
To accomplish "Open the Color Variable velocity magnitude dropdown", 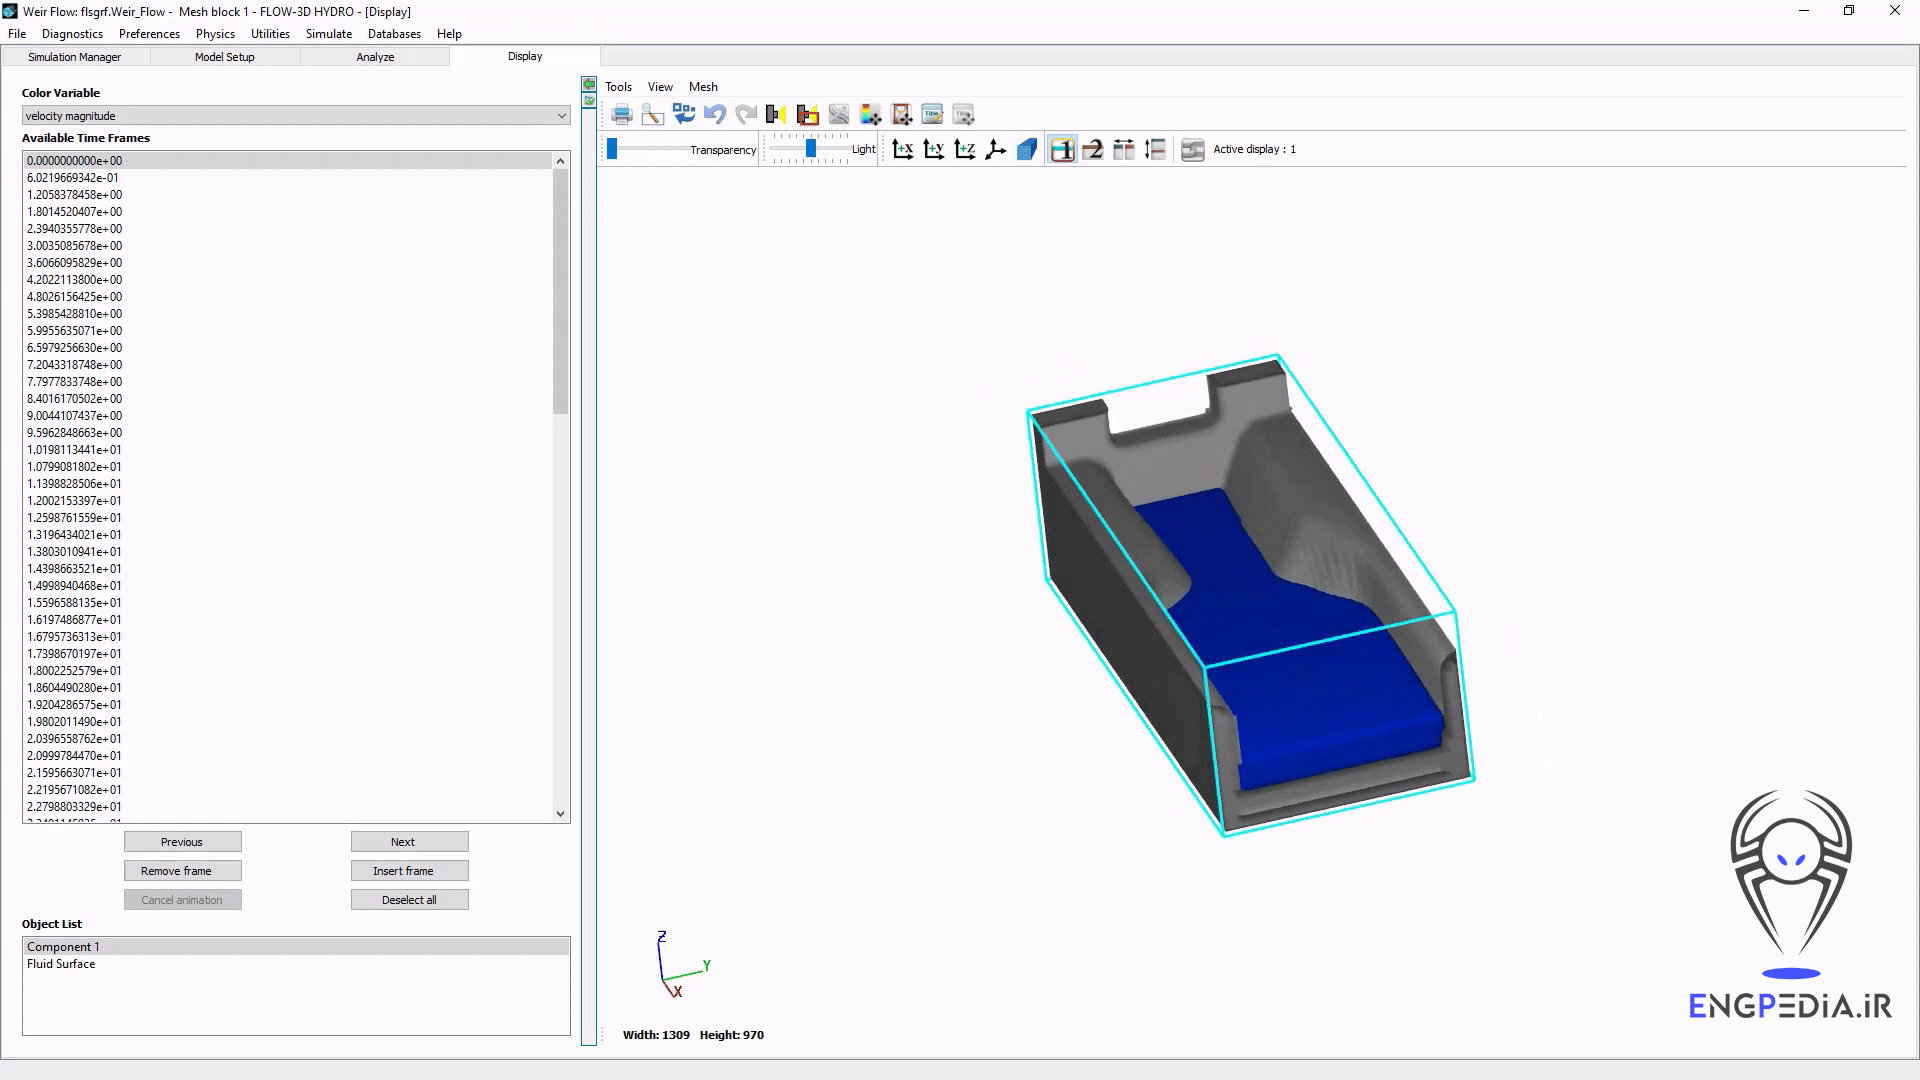I will (296, 116).
